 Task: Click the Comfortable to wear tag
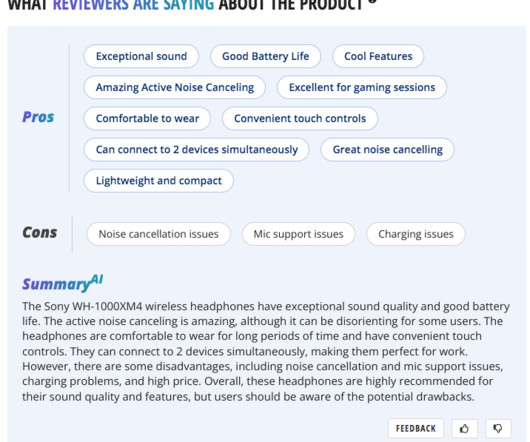(x=147, y=118)
